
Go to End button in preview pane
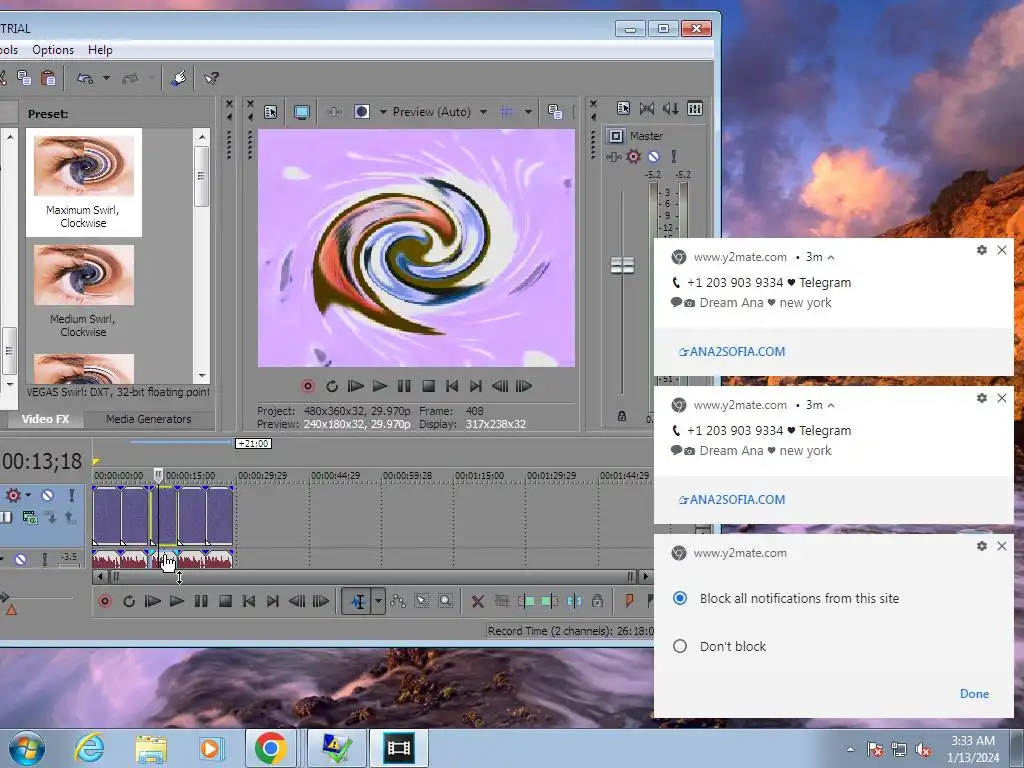pos(476,386)
